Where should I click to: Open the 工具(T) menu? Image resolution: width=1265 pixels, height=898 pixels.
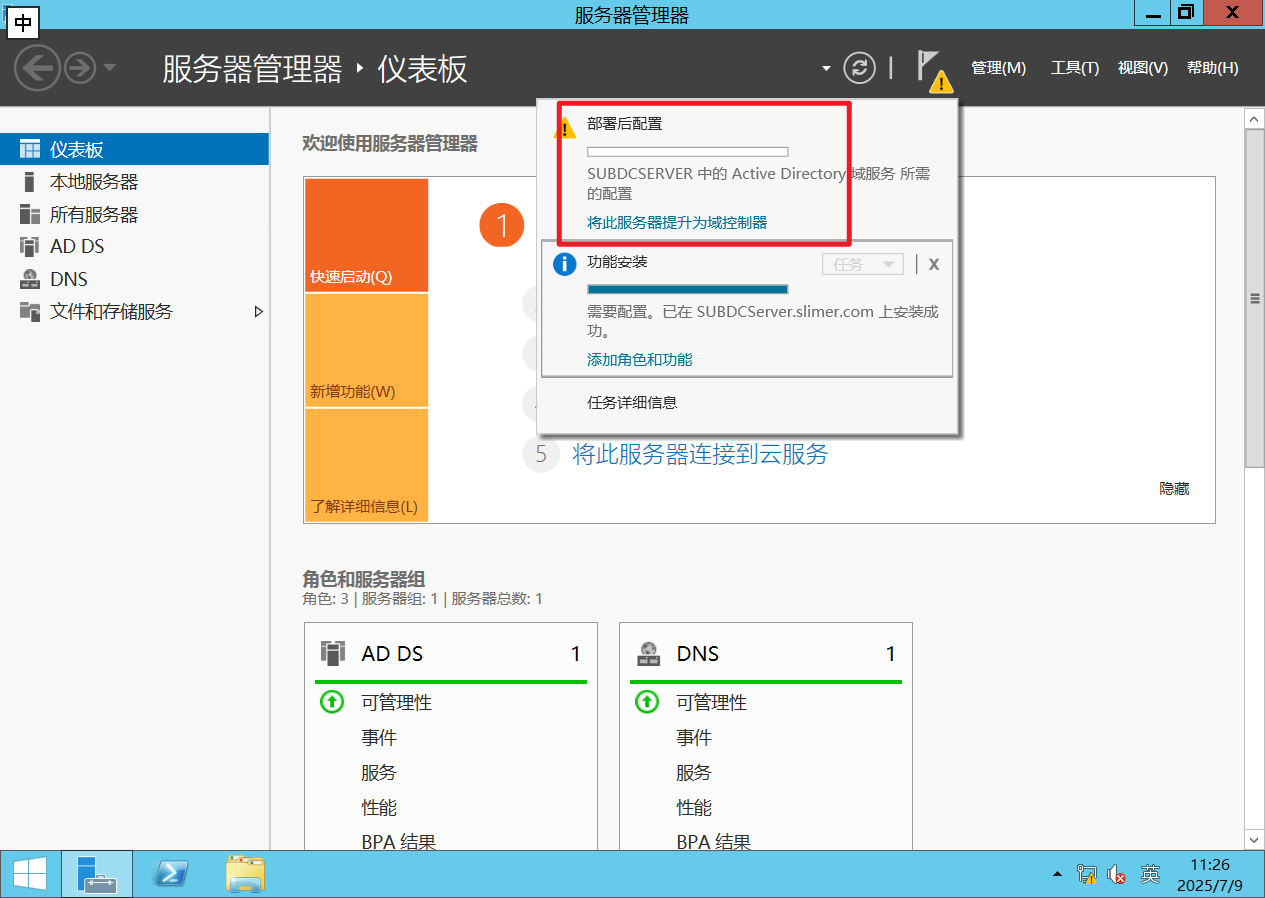pos(1075,68)
